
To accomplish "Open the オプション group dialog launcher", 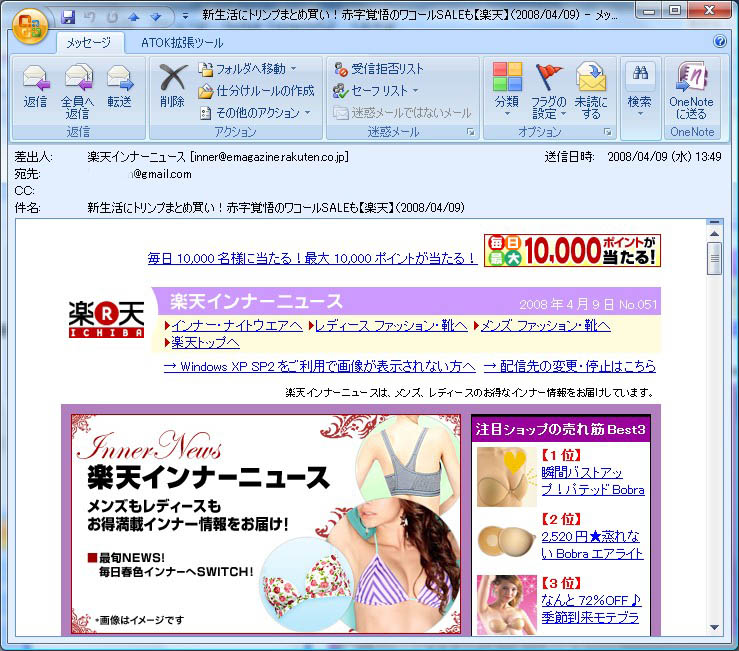I will pos(608,132).
